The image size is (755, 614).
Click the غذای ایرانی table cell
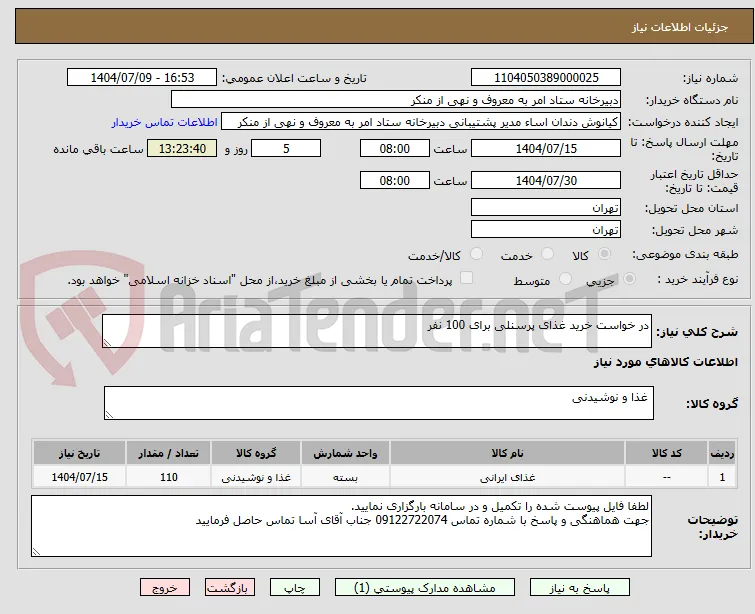click(508, 477)
